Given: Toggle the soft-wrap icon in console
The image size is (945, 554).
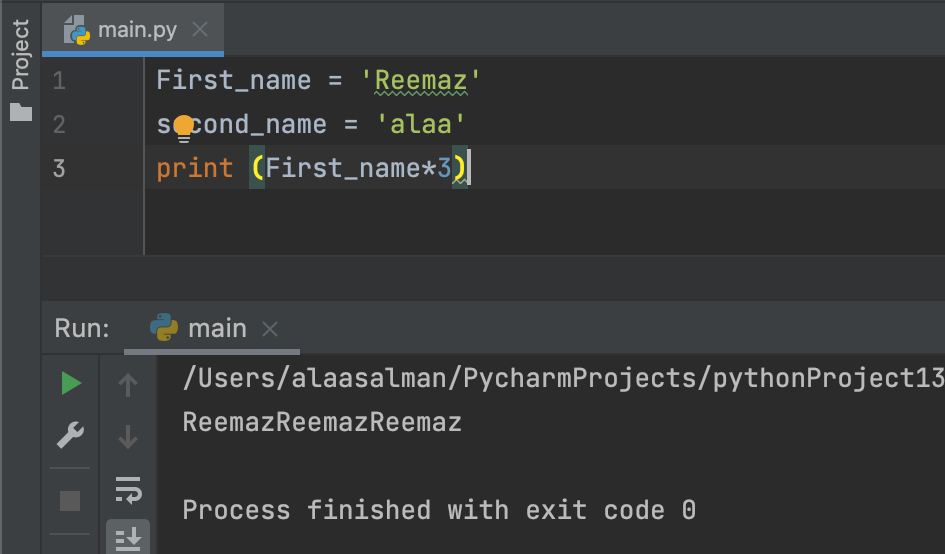Looking at the screenshot, I should (x=128, y=489).
